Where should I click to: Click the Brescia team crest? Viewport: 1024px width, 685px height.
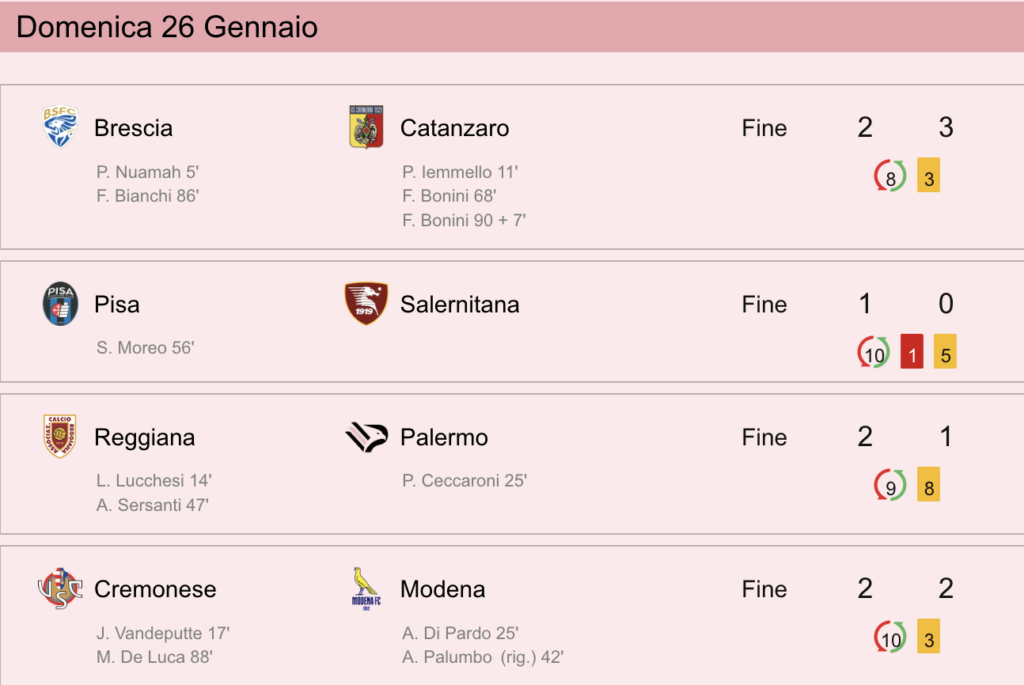coord(60,127)
